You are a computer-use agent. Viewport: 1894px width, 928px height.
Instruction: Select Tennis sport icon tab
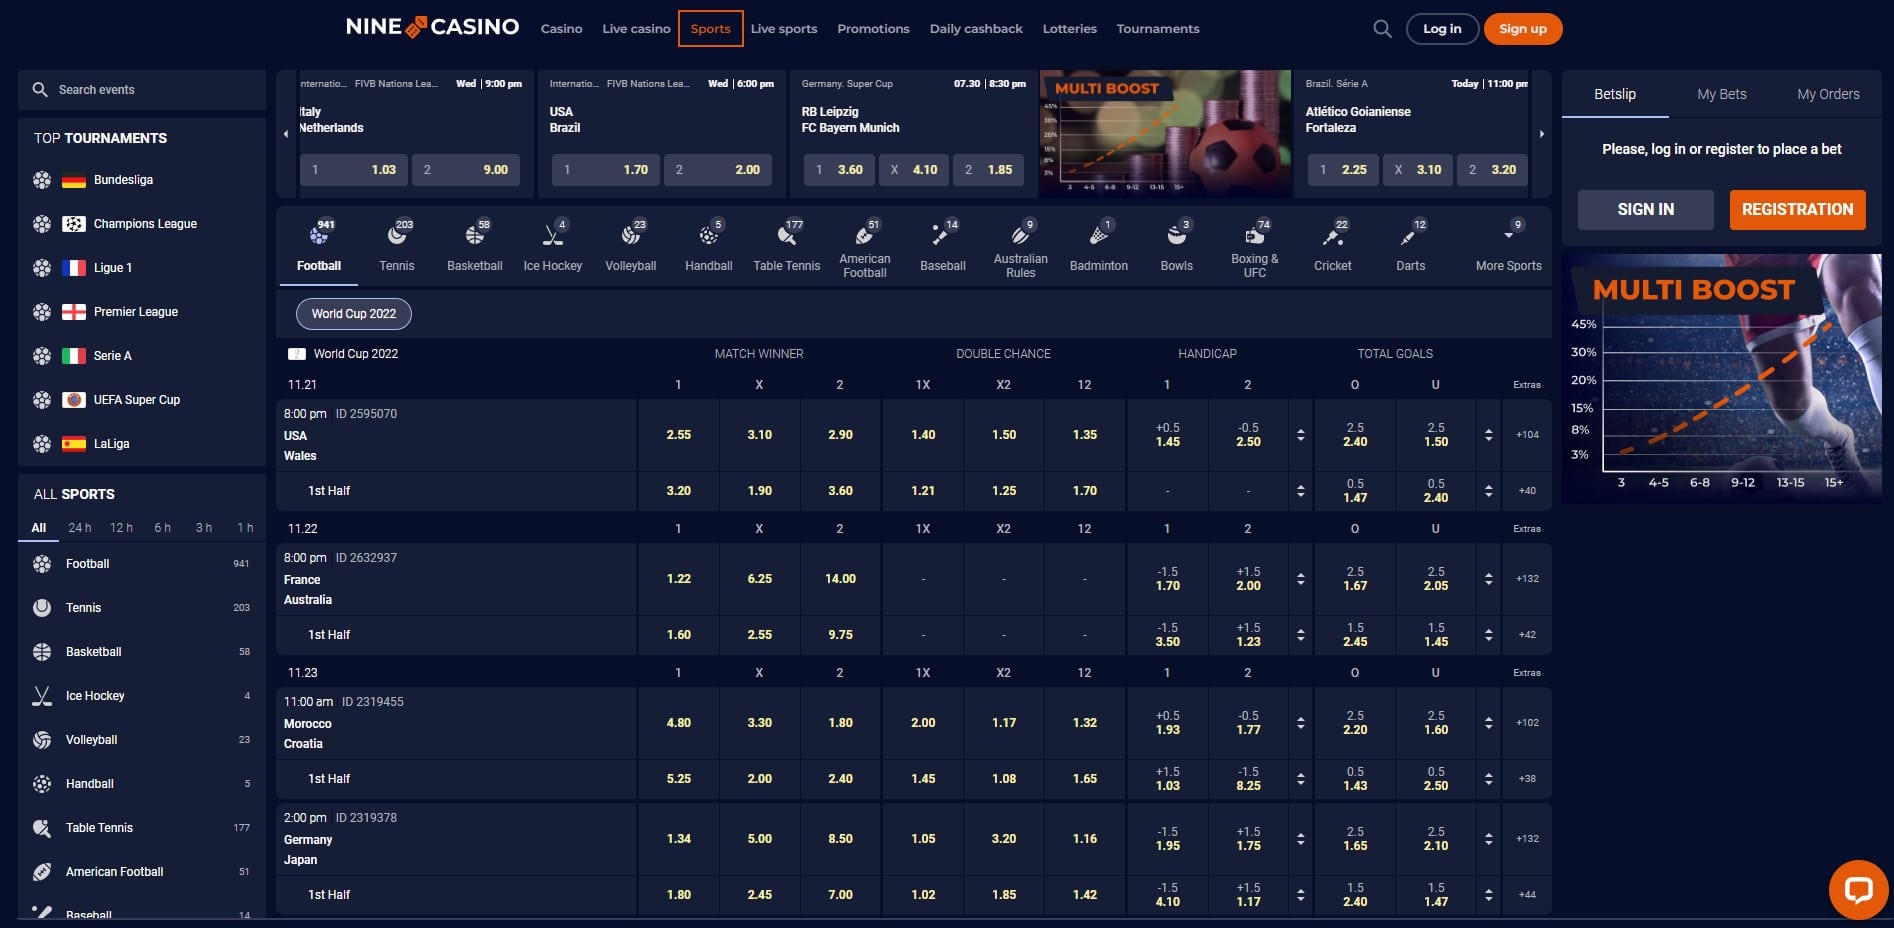397,246
